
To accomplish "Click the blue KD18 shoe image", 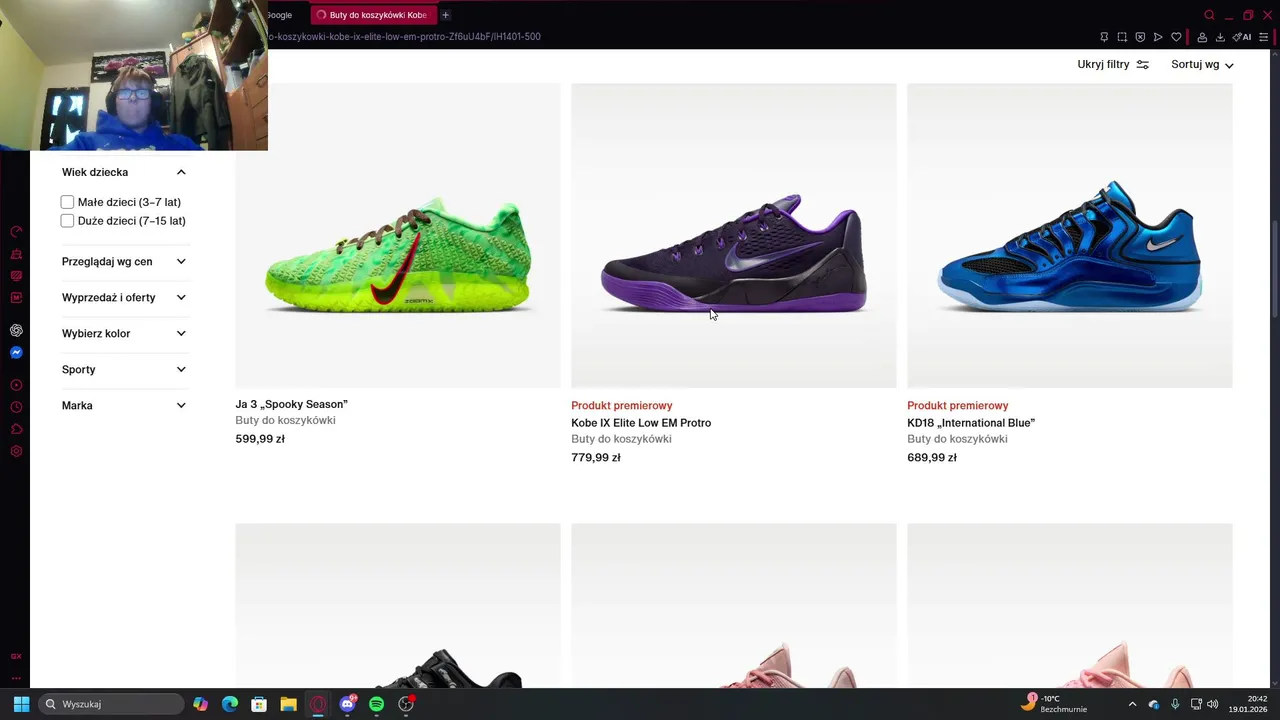I will point(1070,235).
